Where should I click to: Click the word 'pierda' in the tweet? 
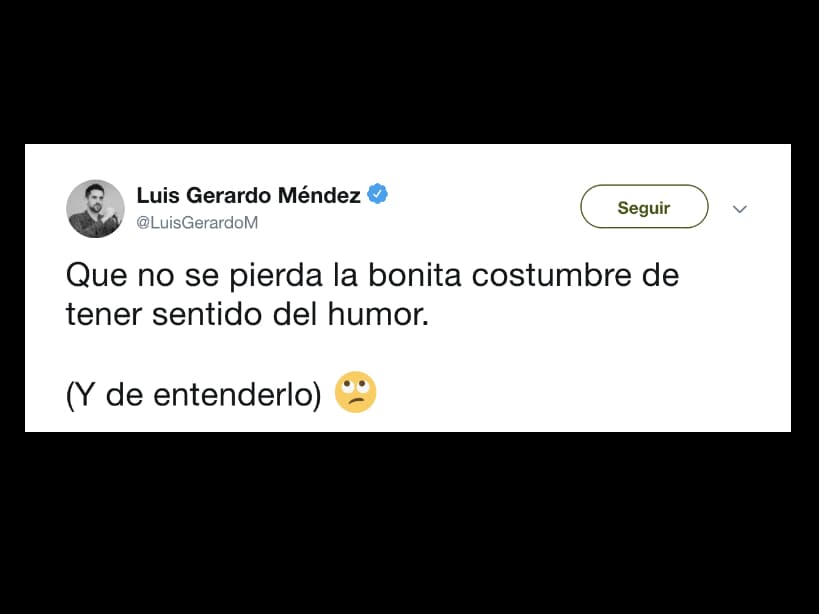(x=276, y=276)
